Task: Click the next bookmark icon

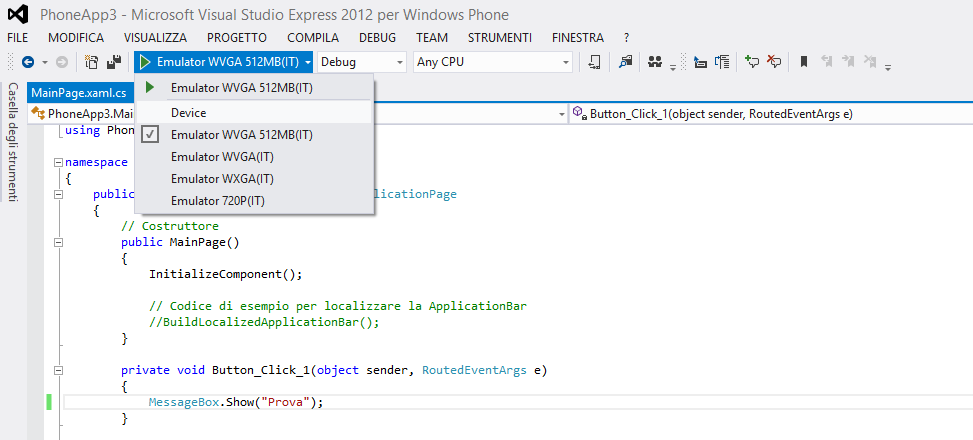Action: click(848, 61)
